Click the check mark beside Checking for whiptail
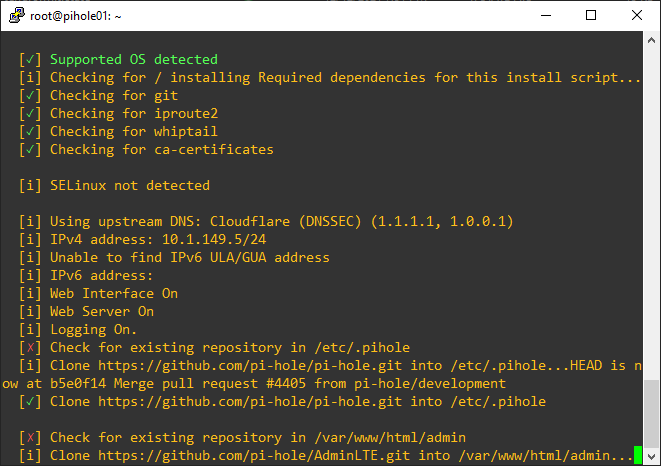This screenshot has height=466, width=661. tap(30, 132)
